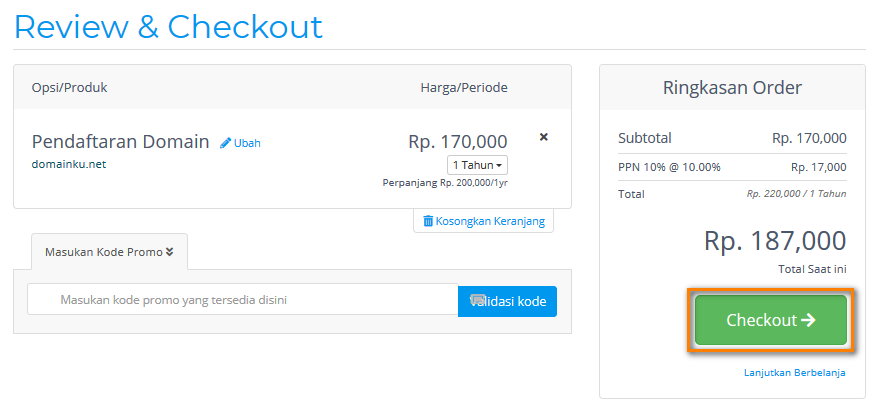Remove the domain item with the × icon

544,137
